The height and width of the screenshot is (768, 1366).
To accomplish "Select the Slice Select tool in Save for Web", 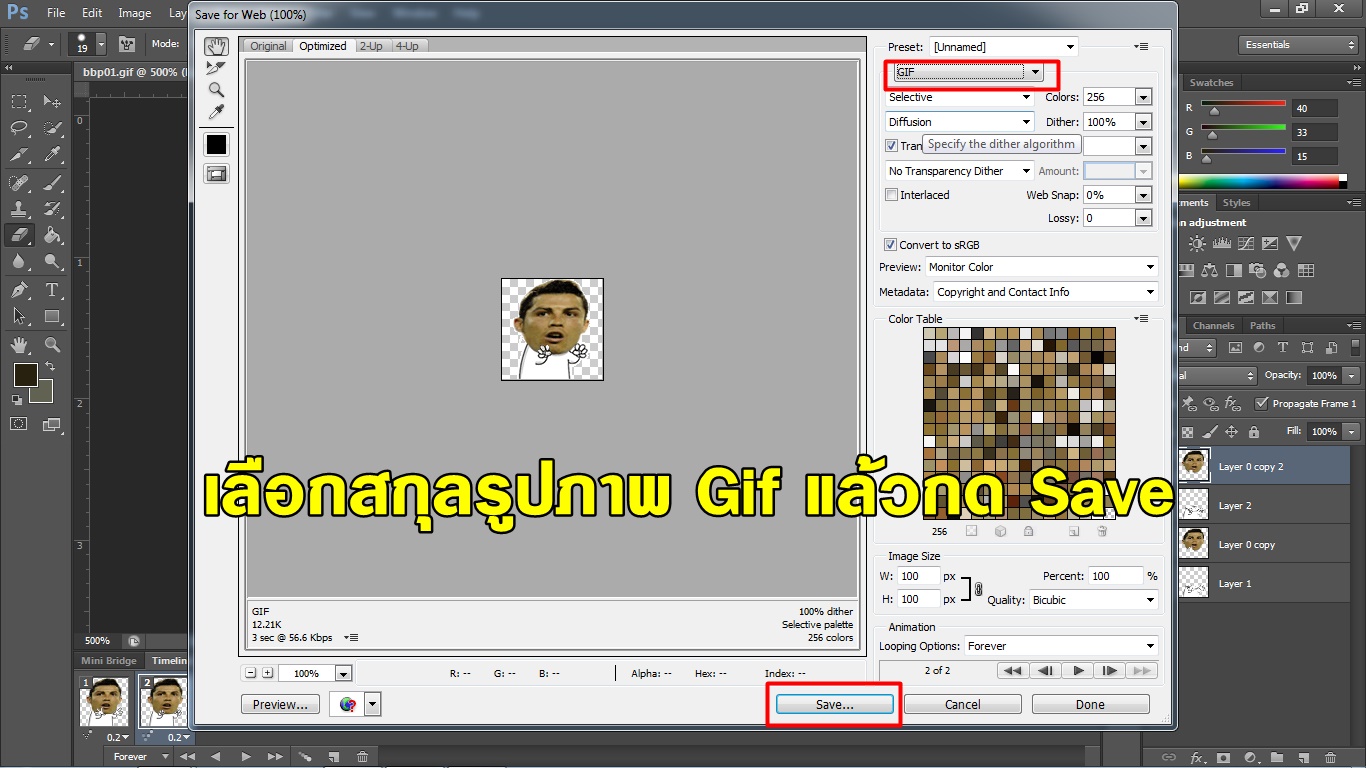I will pos(216,68).
